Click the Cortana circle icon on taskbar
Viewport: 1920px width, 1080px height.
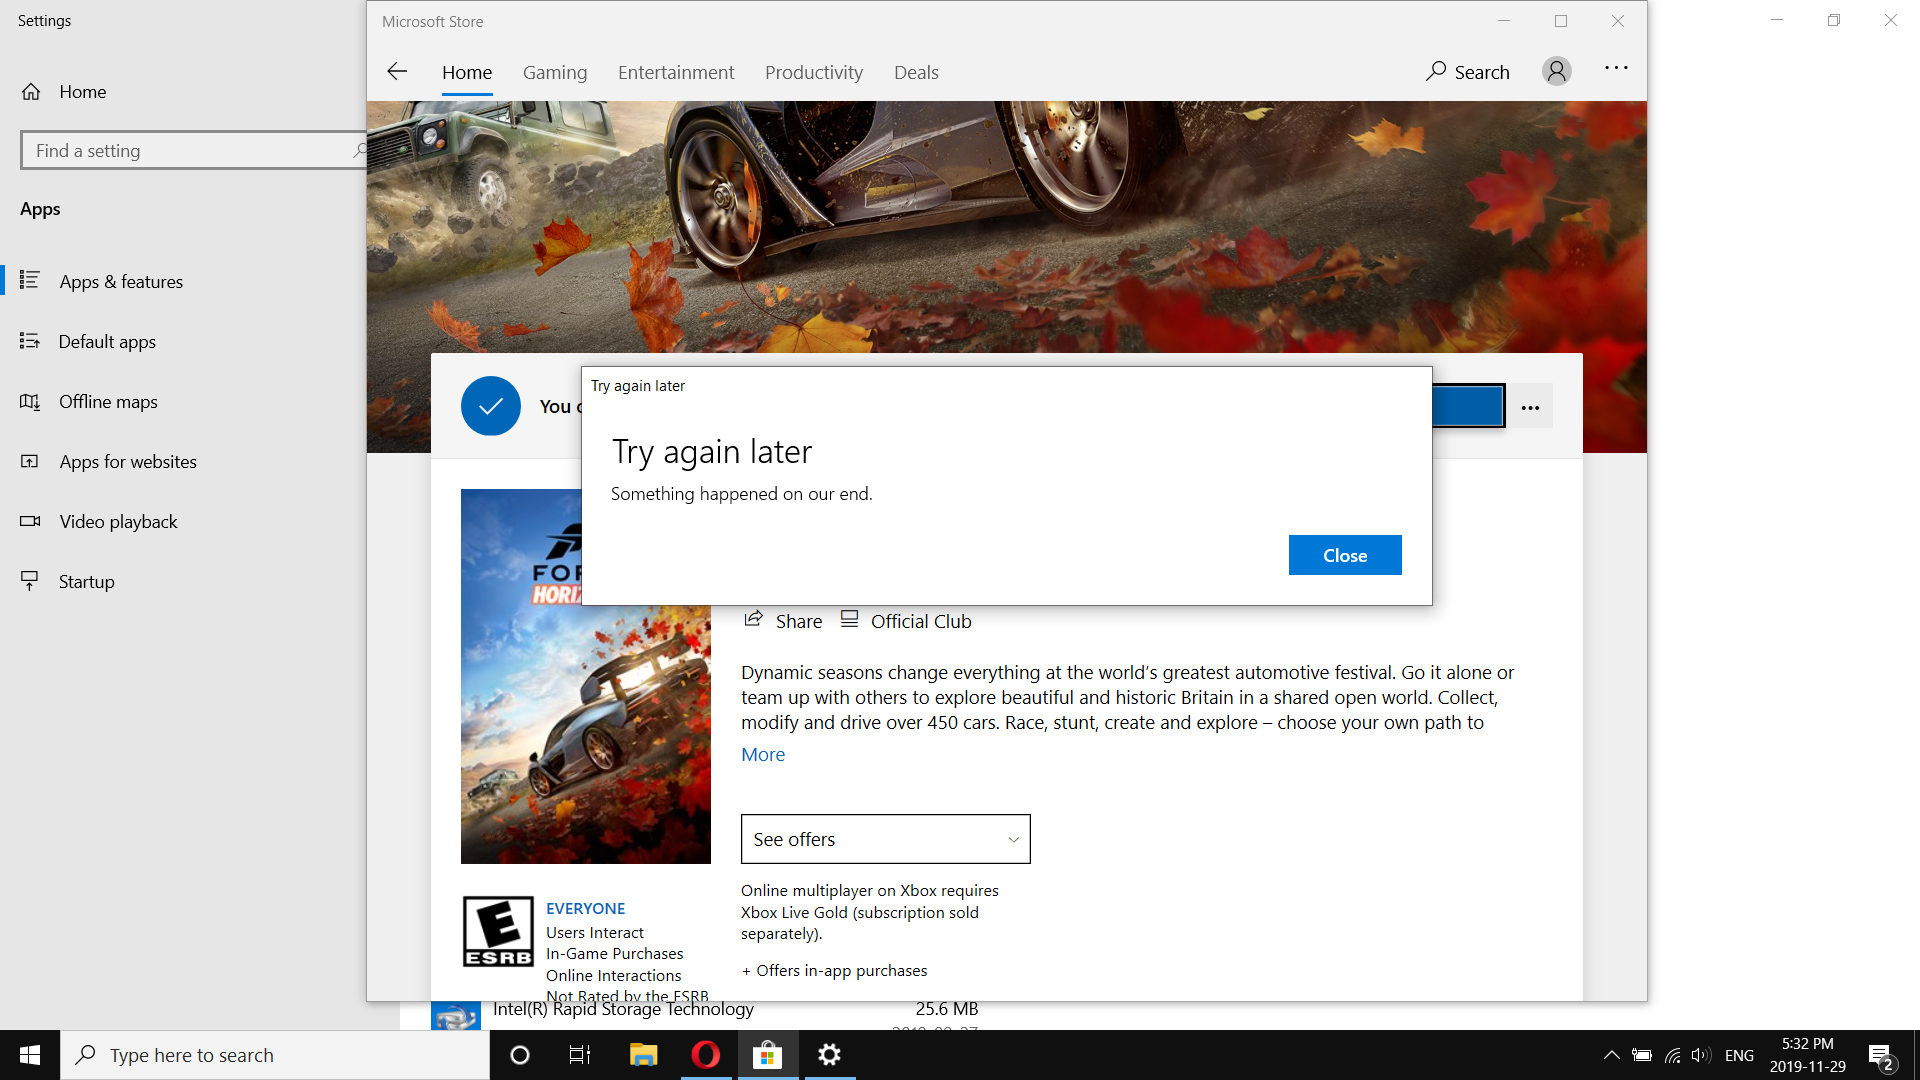pos(520,1055)
